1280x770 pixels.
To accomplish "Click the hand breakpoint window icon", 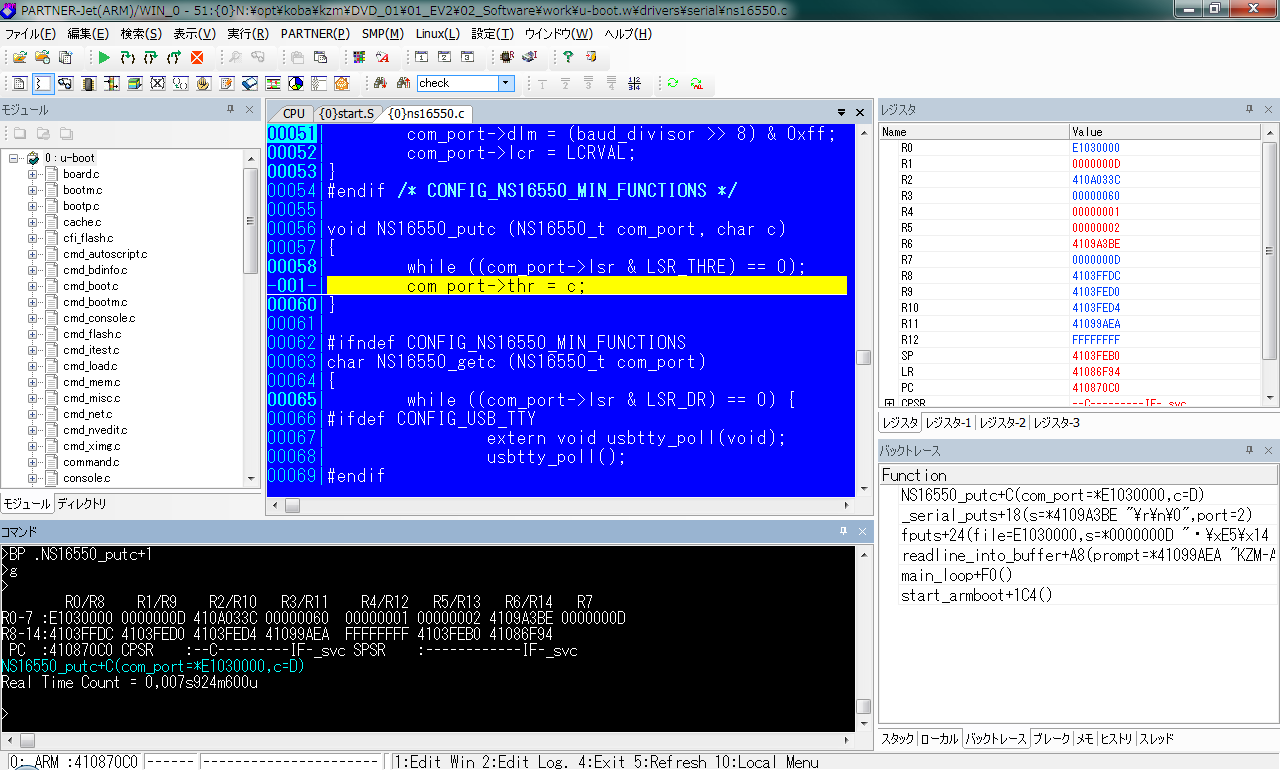I will [x=203, y=84].
